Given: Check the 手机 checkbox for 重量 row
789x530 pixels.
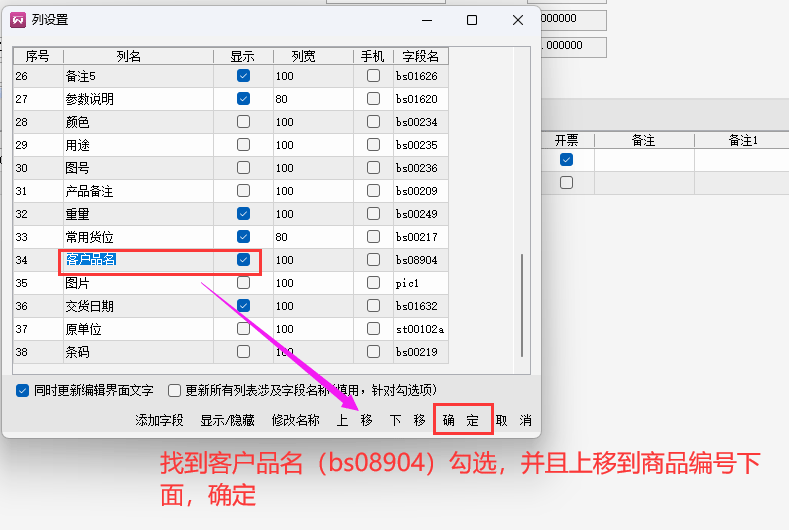Looking at the screenshot, I should (x=373, y=214).
